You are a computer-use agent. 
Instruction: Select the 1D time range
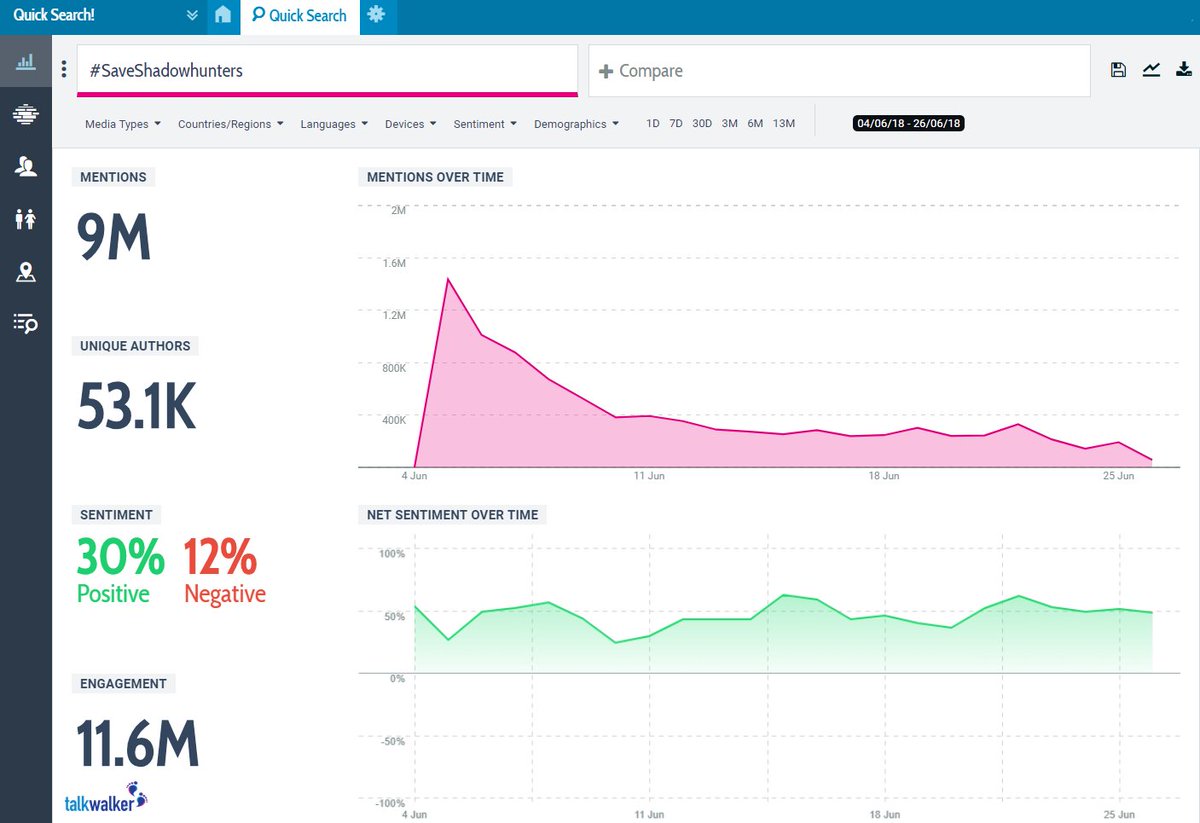[x=653, y=123]
